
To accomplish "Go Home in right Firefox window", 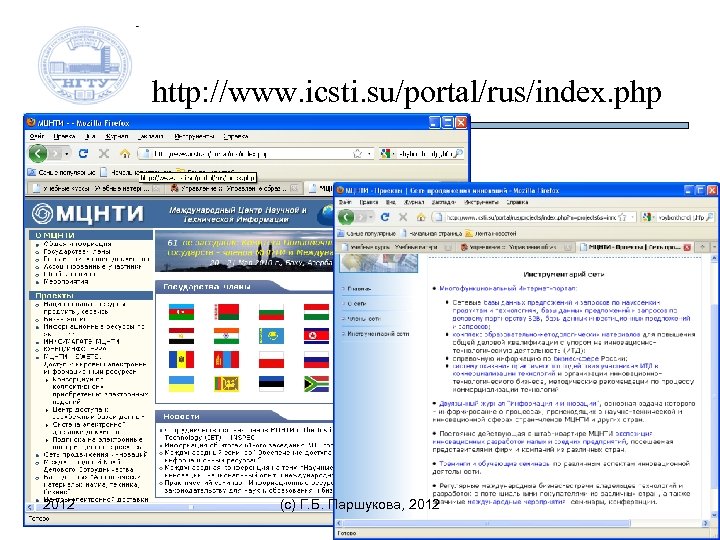I will (x=421, y=217).
